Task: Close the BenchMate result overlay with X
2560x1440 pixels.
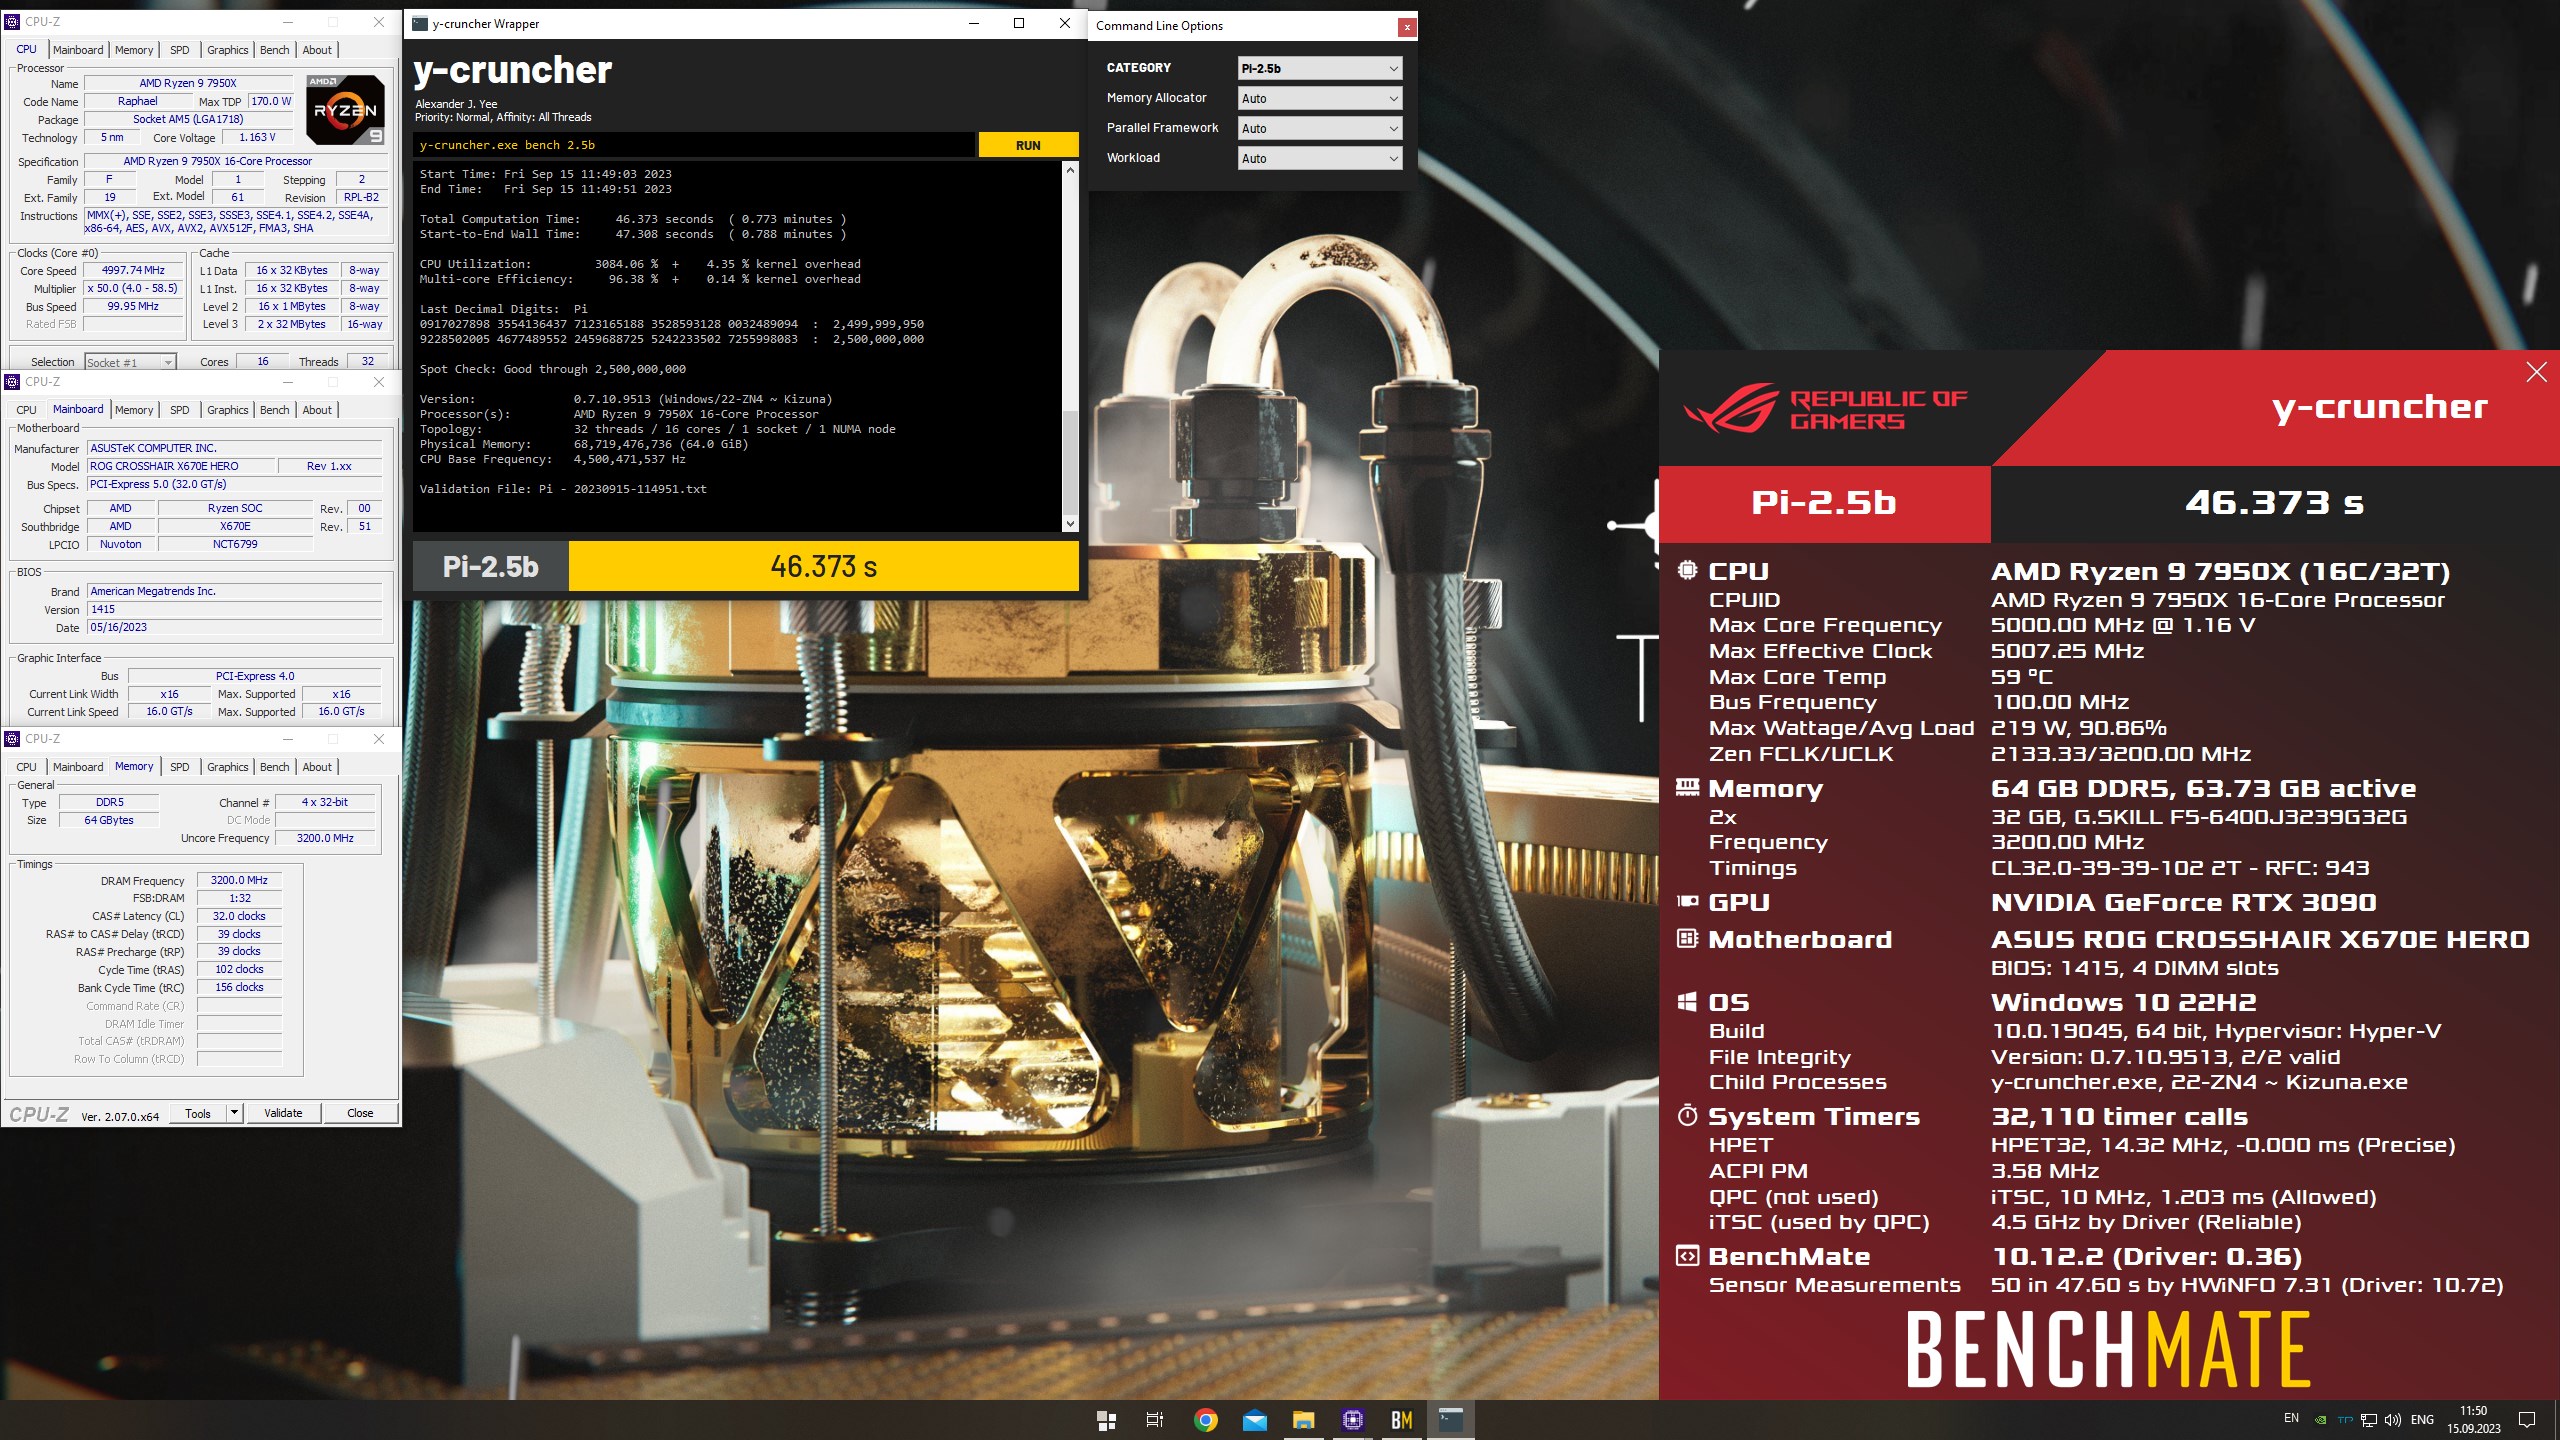Action: [2536, 372]
